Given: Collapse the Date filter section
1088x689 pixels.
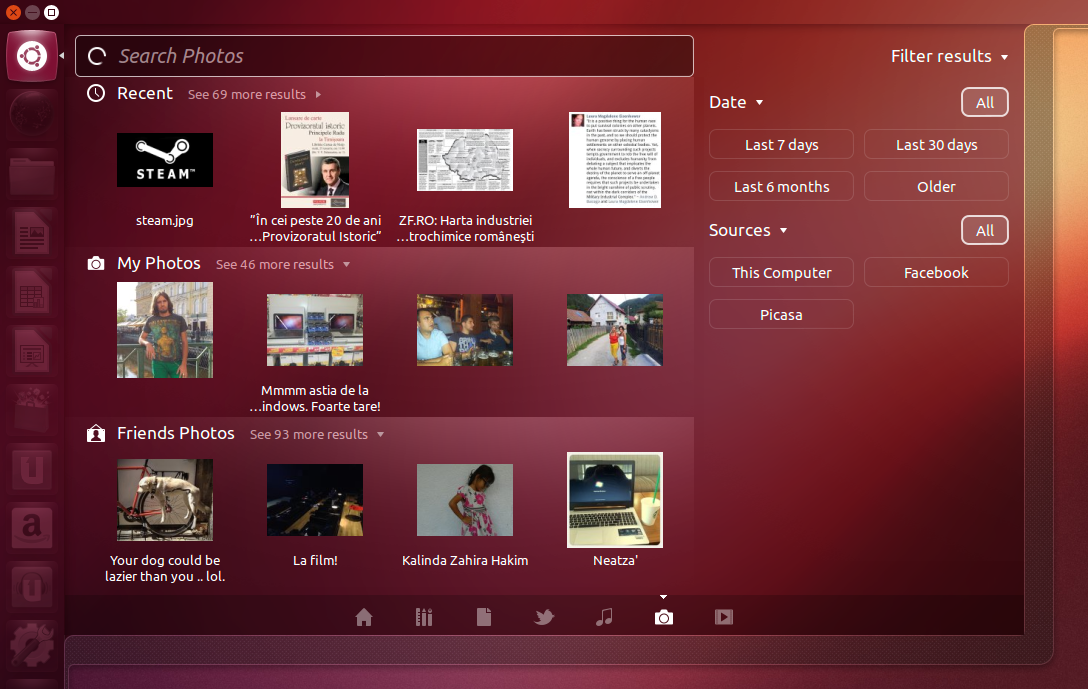Looking at the screenshot, I should click(736, 102).
